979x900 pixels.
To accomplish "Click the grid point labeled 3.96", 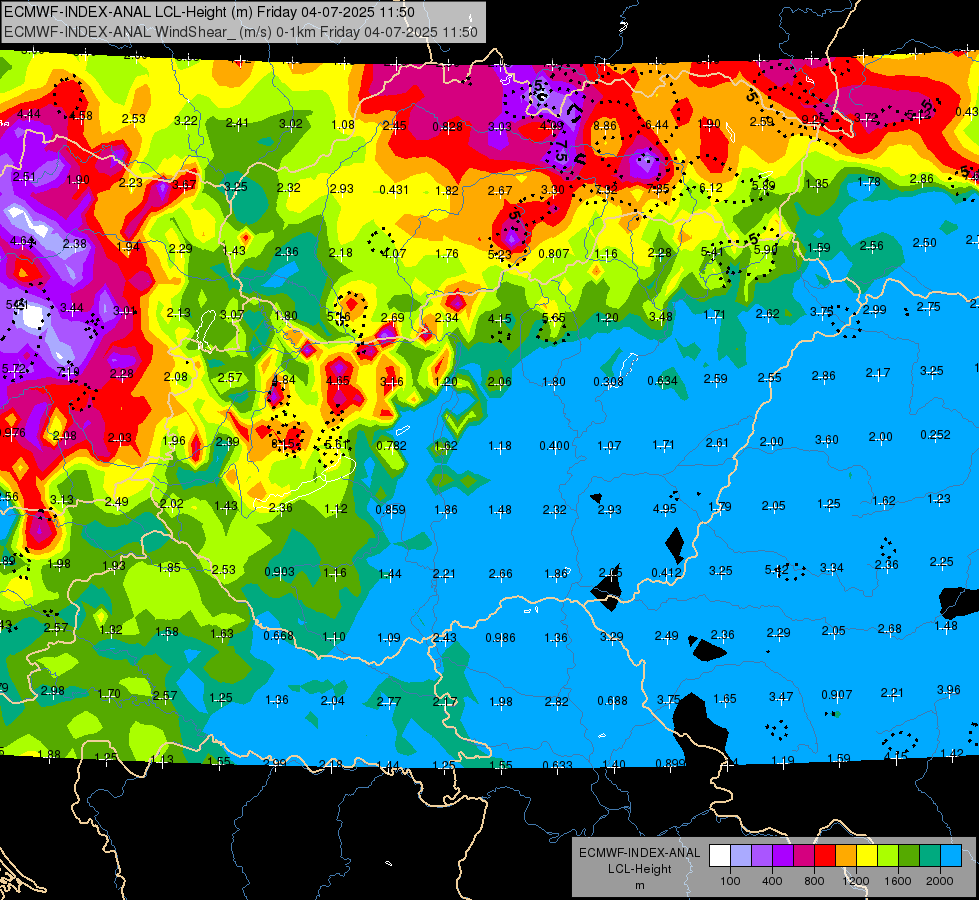I will click(x=949, y=690).
